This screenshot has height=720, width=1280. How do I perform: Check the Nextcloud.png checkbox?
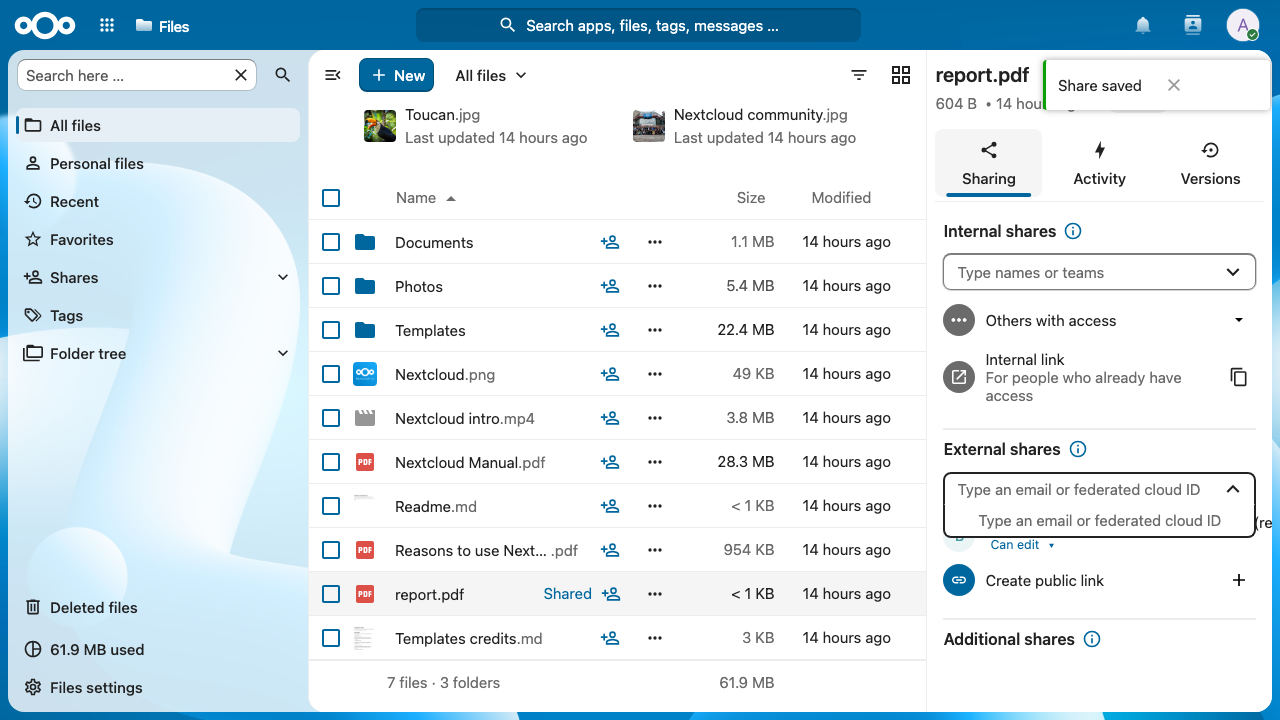click(x=331, y=374)
